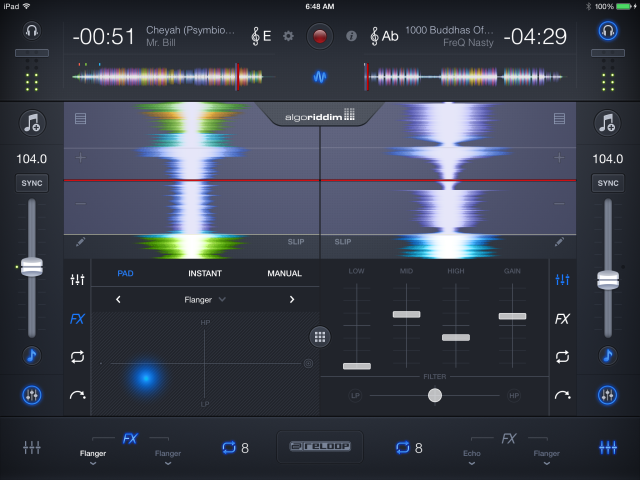The width and height of the screenshot is (640, 480).
Task: Open right deck music library
Action: pyautogui.click(x=606, y=122)
